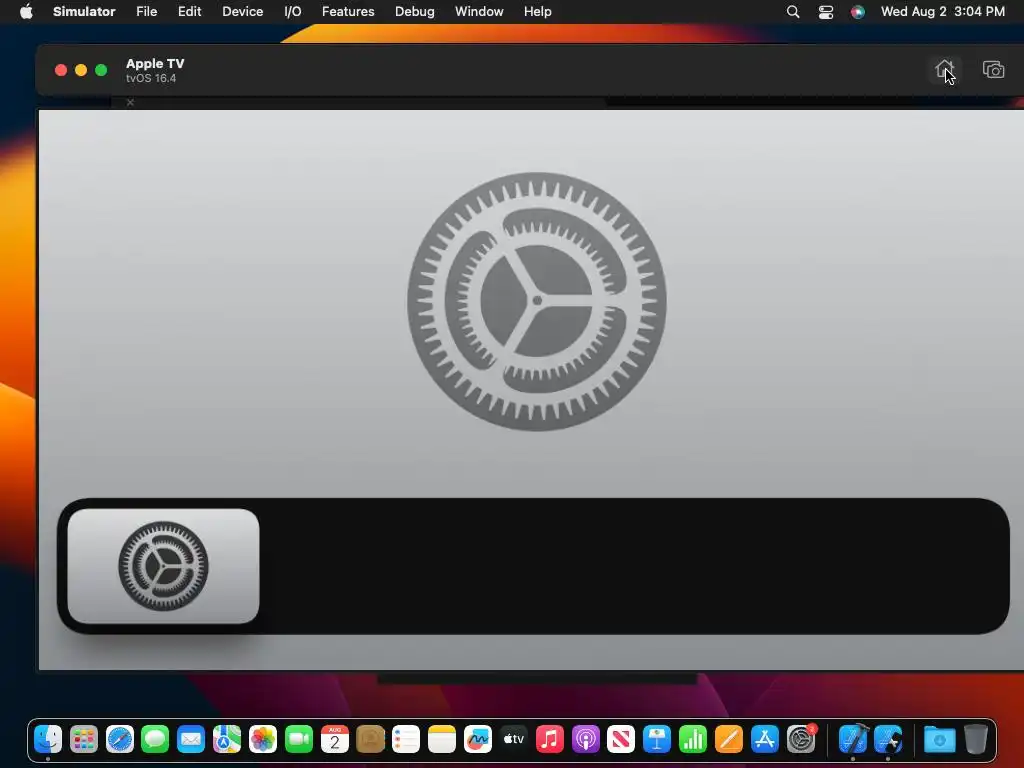Open Freeform from the Dock
1024x768 pixels.
point(477,739)
